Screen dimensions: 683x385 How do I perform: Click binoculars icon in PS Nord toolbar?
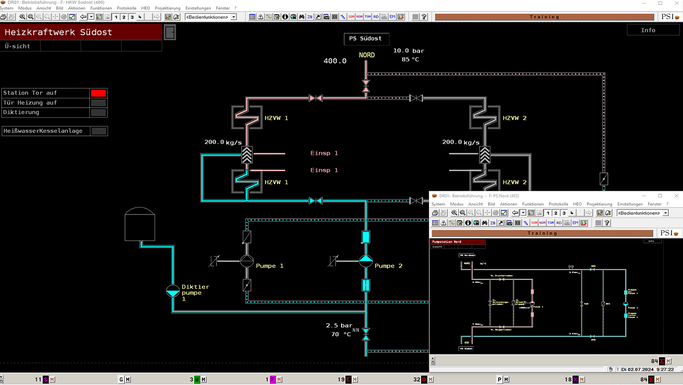[484, 223]
